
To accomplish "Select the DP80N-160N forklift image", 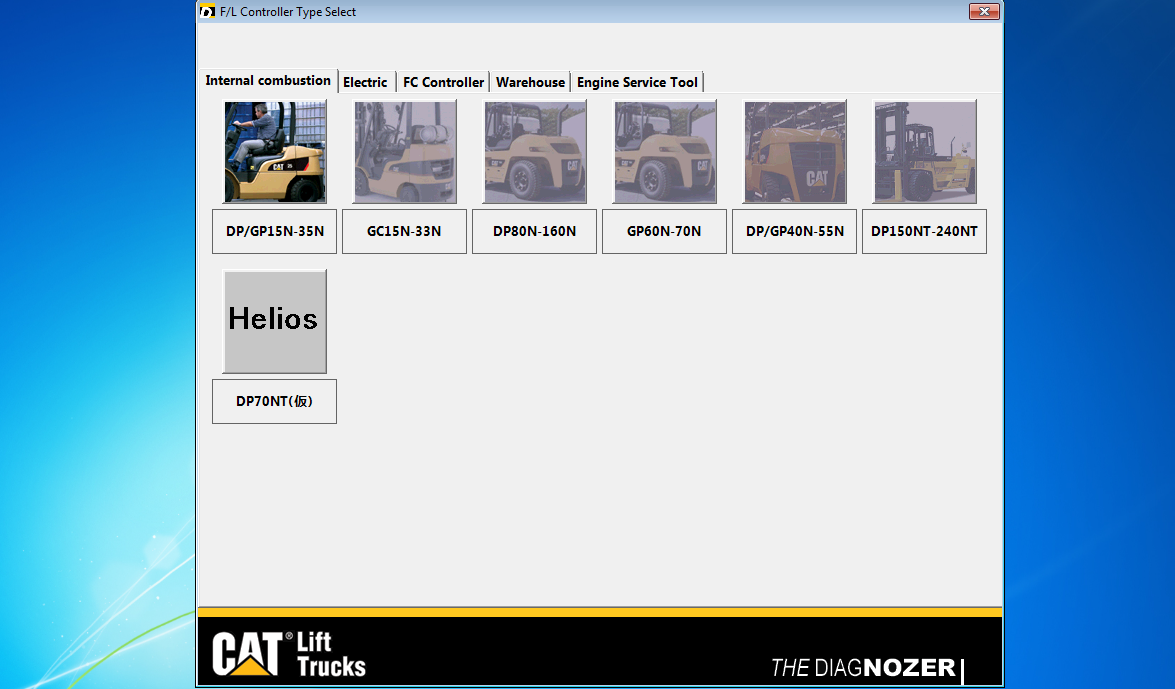I will tap(535, 152).
